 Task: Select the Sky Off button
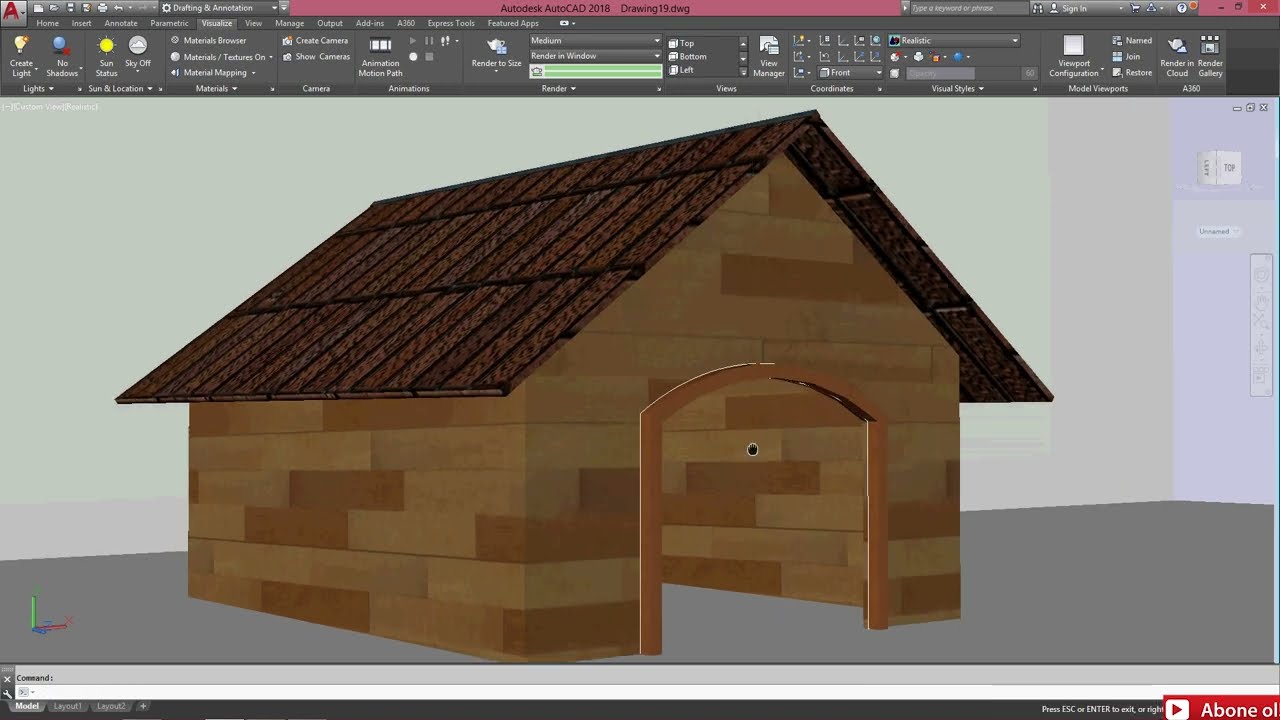[138, 52]
